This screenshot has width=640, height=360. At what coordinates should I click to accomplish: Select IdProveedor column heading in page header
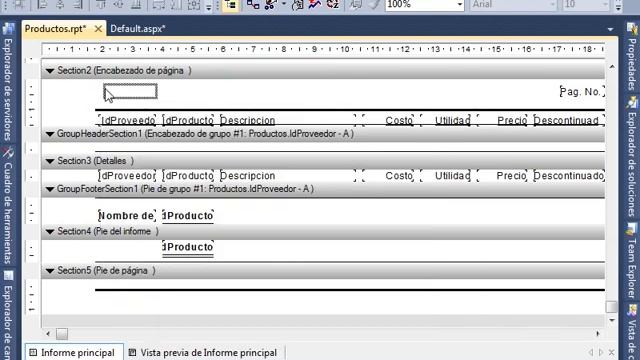point(127,120)
